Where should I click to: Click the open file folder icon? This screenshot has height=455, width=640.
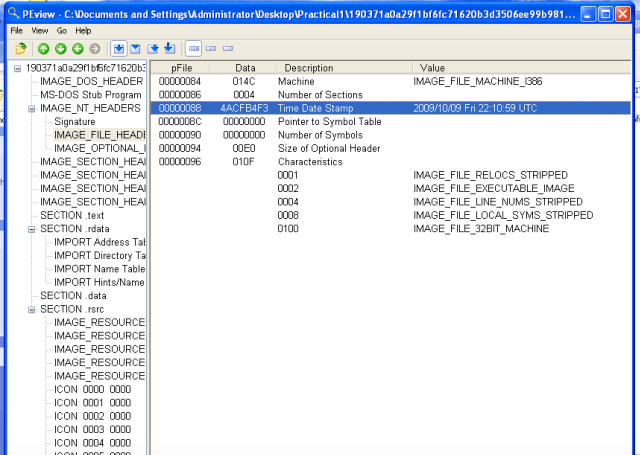click(x=20, y=48)
